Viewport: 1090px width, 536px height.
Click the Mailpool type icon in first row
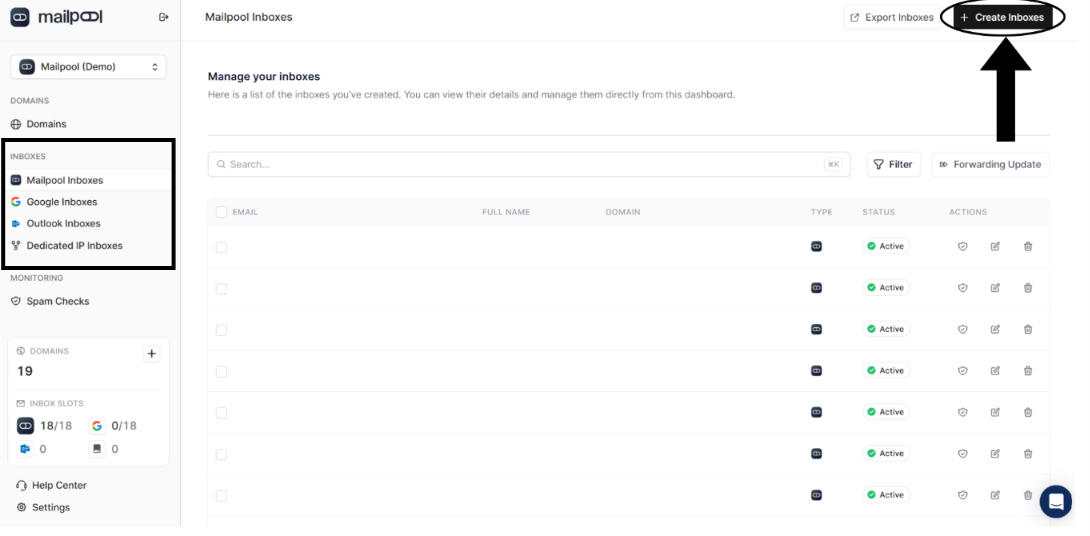click(x=817, y=246)
